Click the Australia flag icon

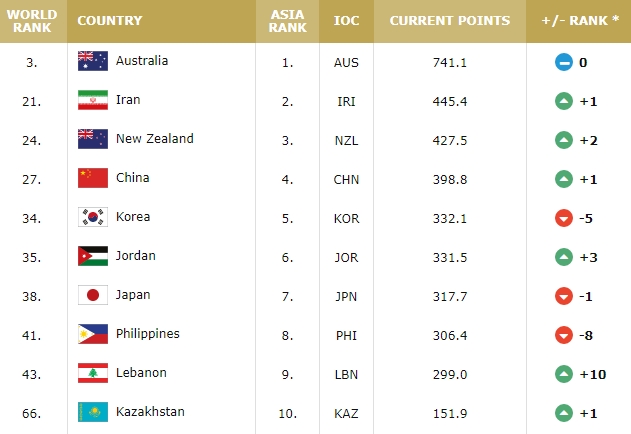pos(93,61)
